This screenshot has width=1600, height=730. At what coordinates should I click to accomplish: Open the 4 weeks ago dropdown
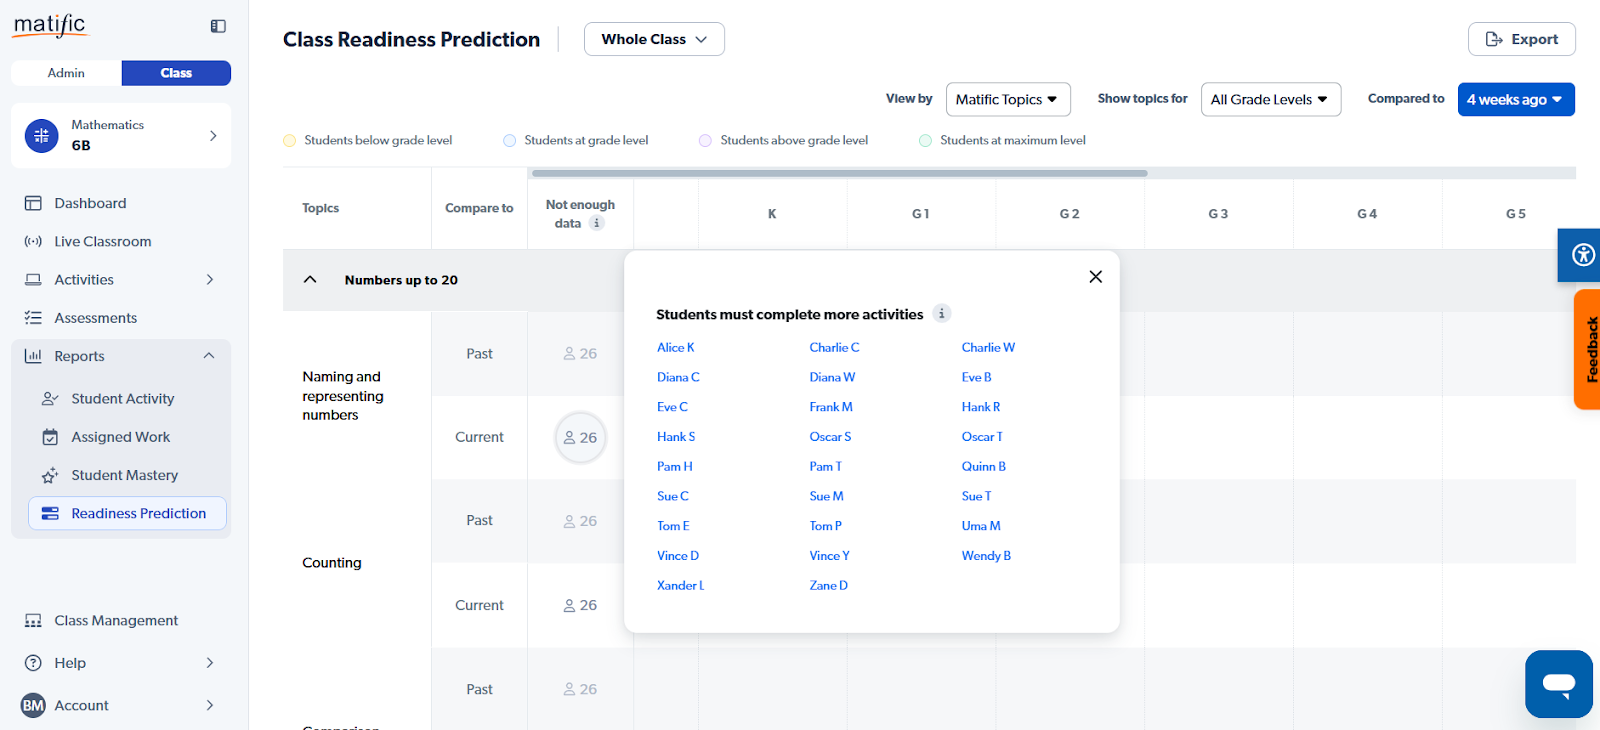click(x=1515, y=99)
